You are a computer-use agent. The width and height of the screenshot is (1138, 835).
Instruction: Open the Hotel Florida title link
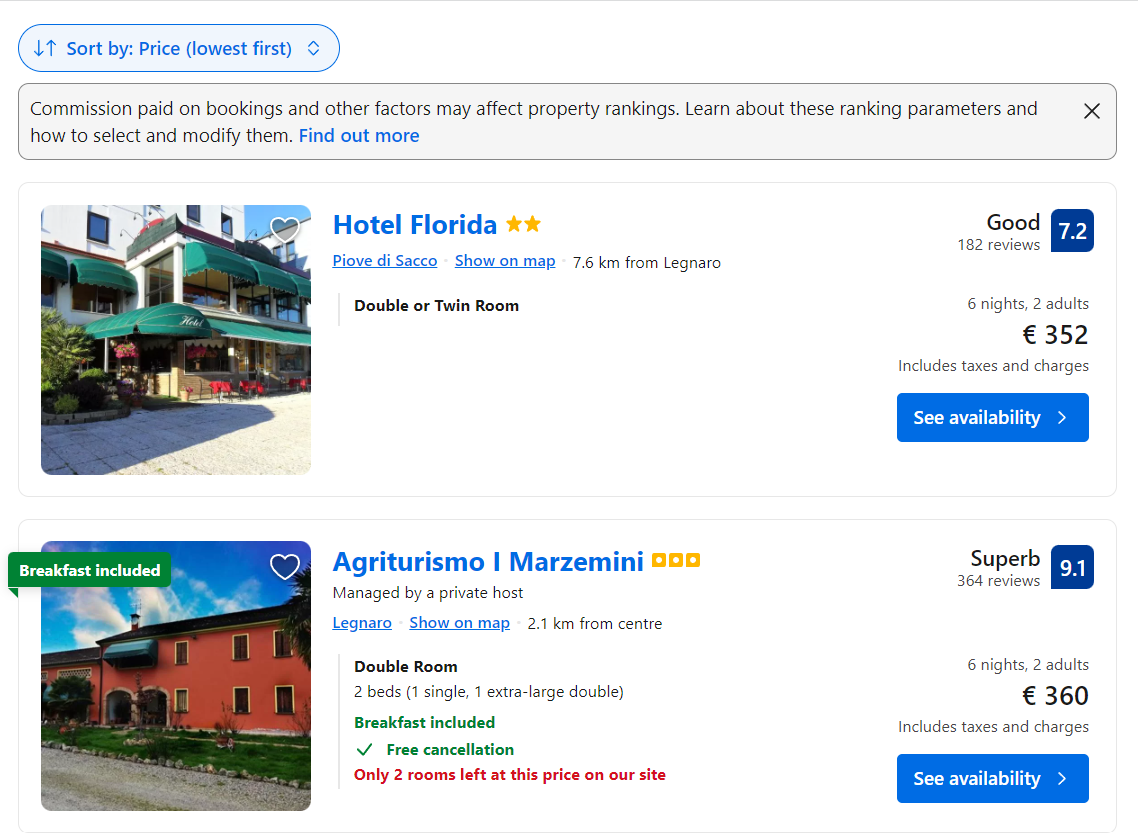pos(414,225)
